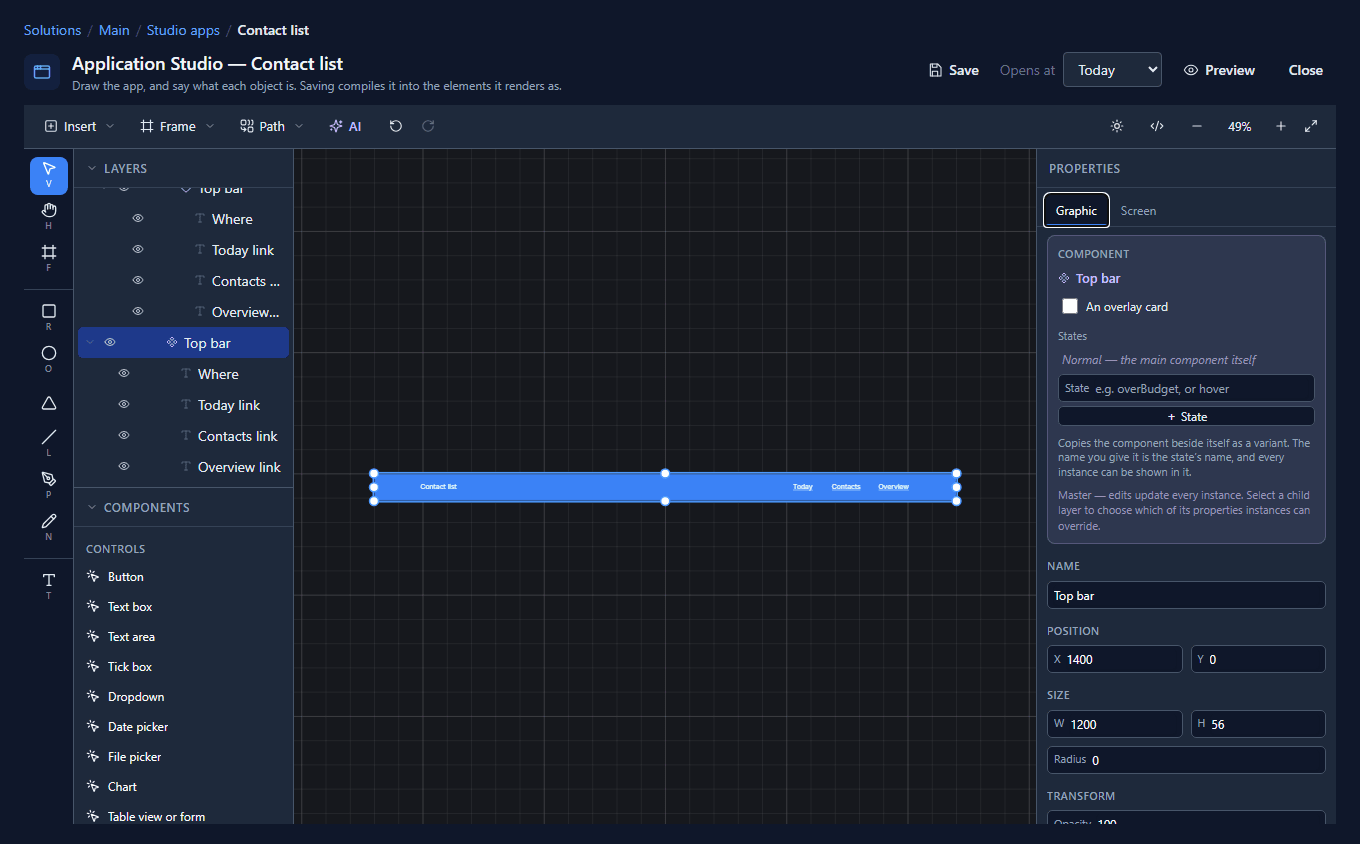Pick the Hand (H) pan tool
The height and width of the screenshot is (844, 1360).
(49, 217)
